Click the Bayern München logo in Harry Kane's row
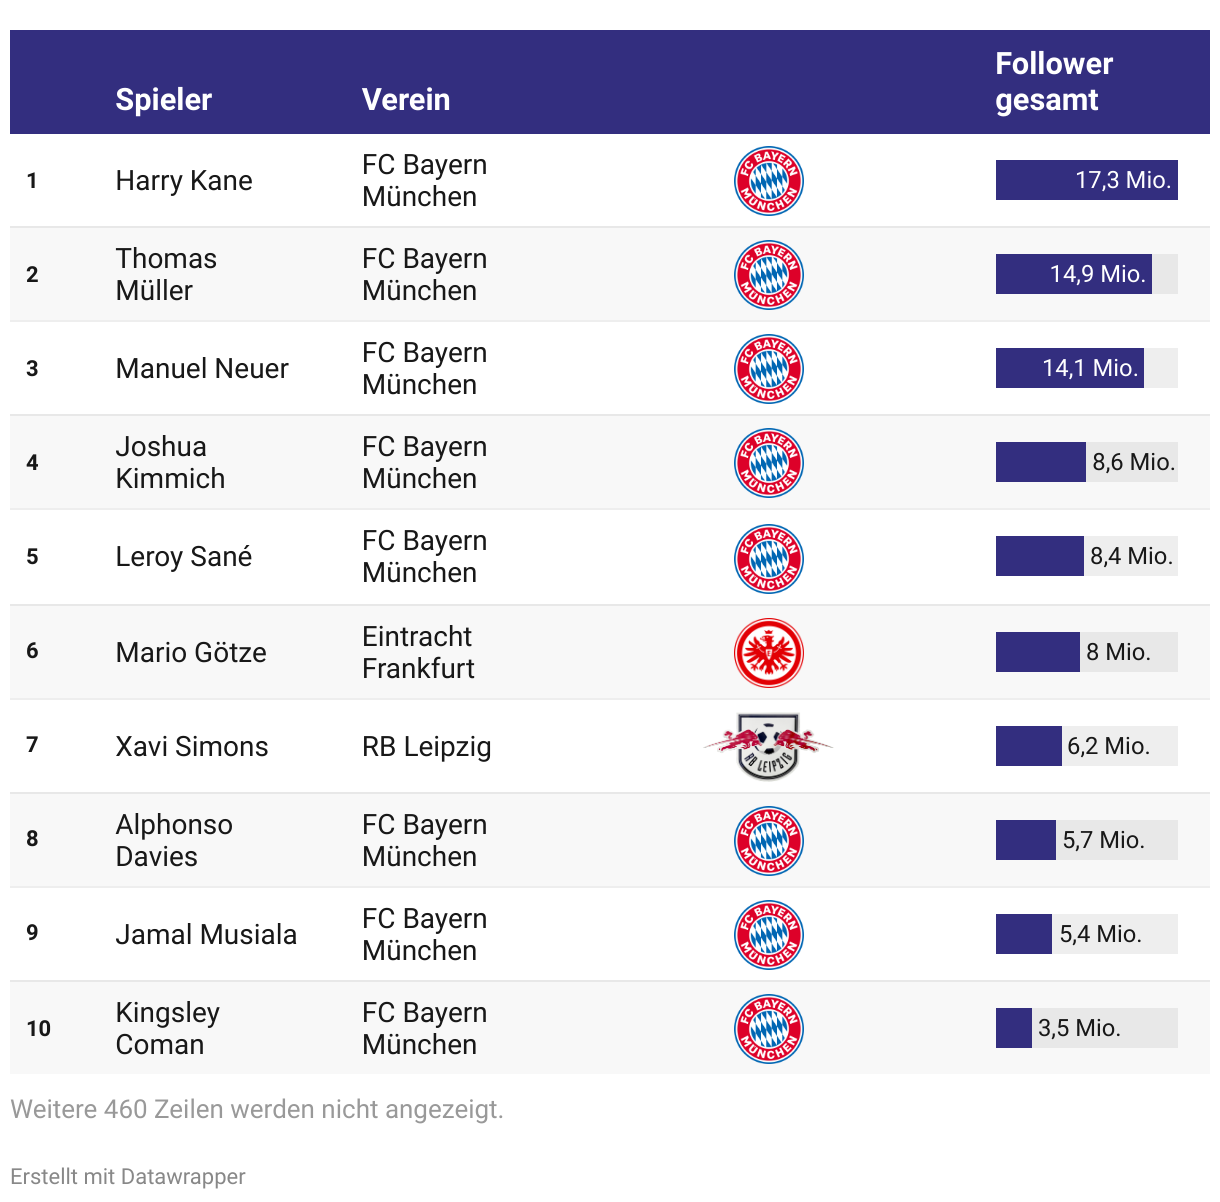 pos(769,181)
